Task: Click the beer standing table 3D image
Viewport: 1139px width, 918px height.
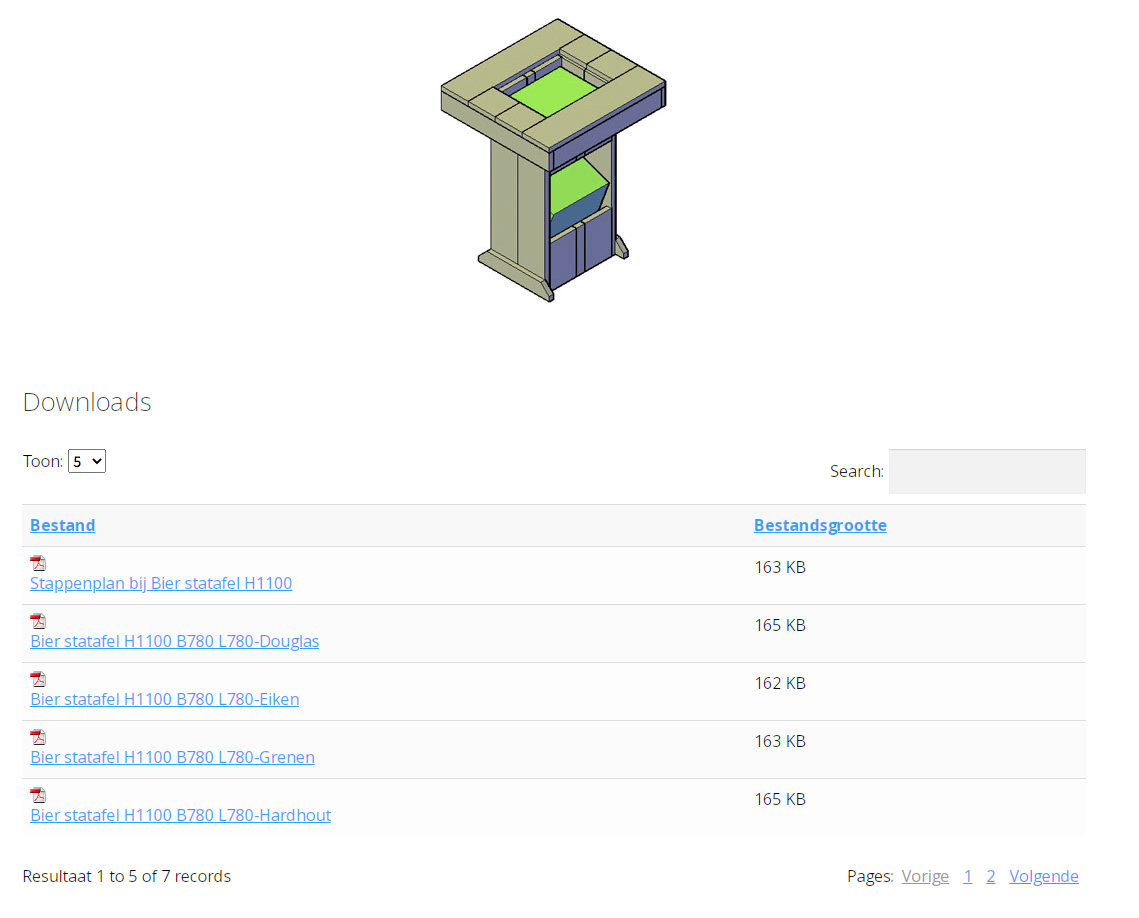Action: [x=553, y=160]
